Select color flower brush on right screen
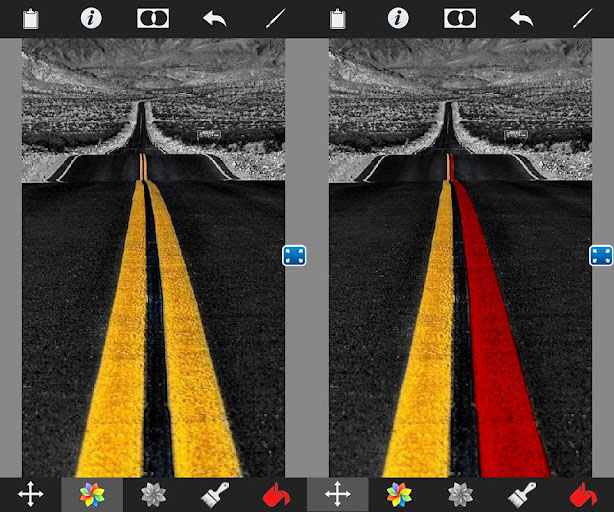The width and height of the screenshot is (614, 512). [x=399, y=494]
